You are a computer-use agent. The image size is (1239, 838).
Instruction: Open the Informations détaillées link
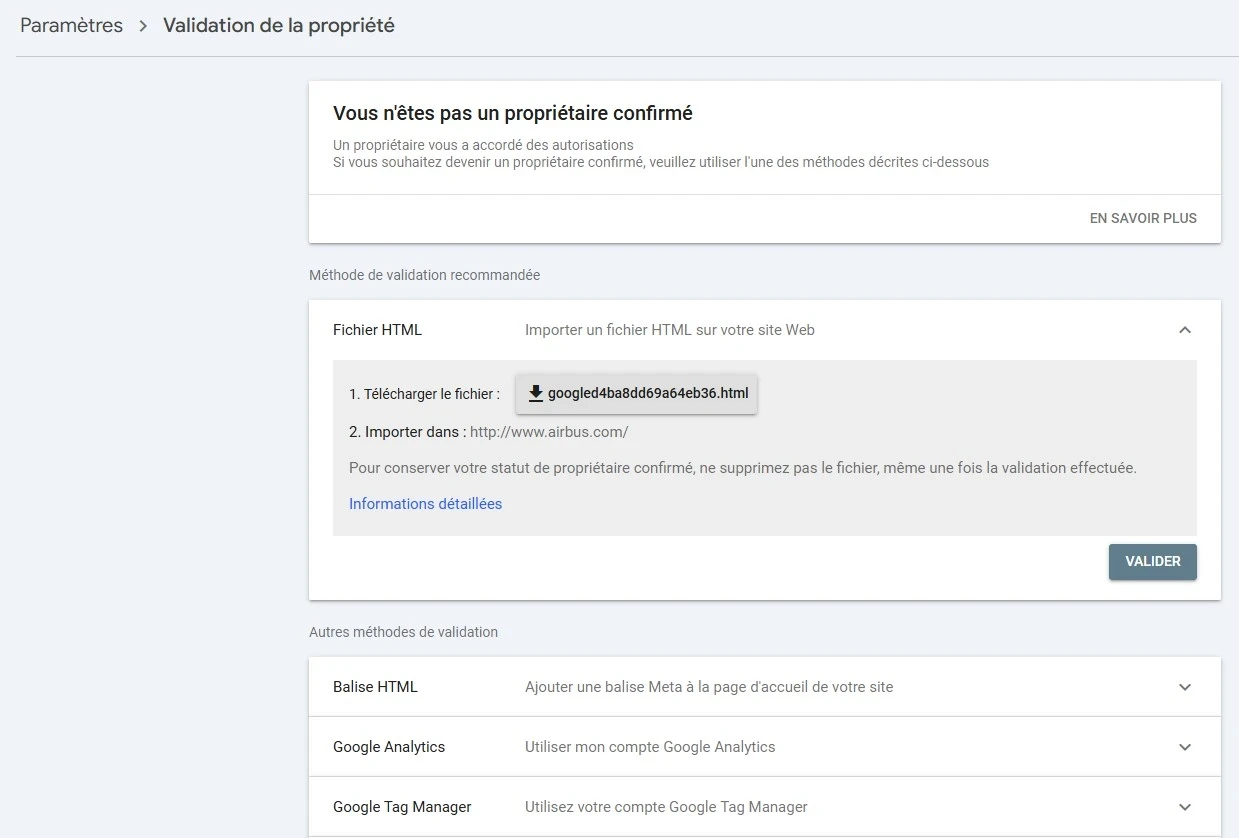tap(425, 503)
